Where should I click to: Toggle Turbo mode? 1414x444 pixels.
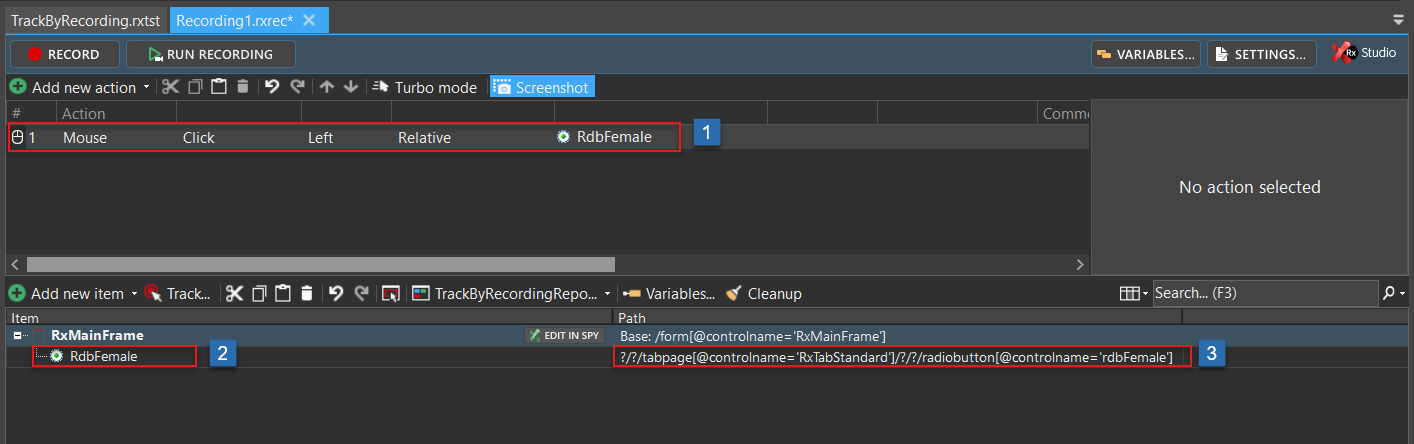click(x=425, y=87)
